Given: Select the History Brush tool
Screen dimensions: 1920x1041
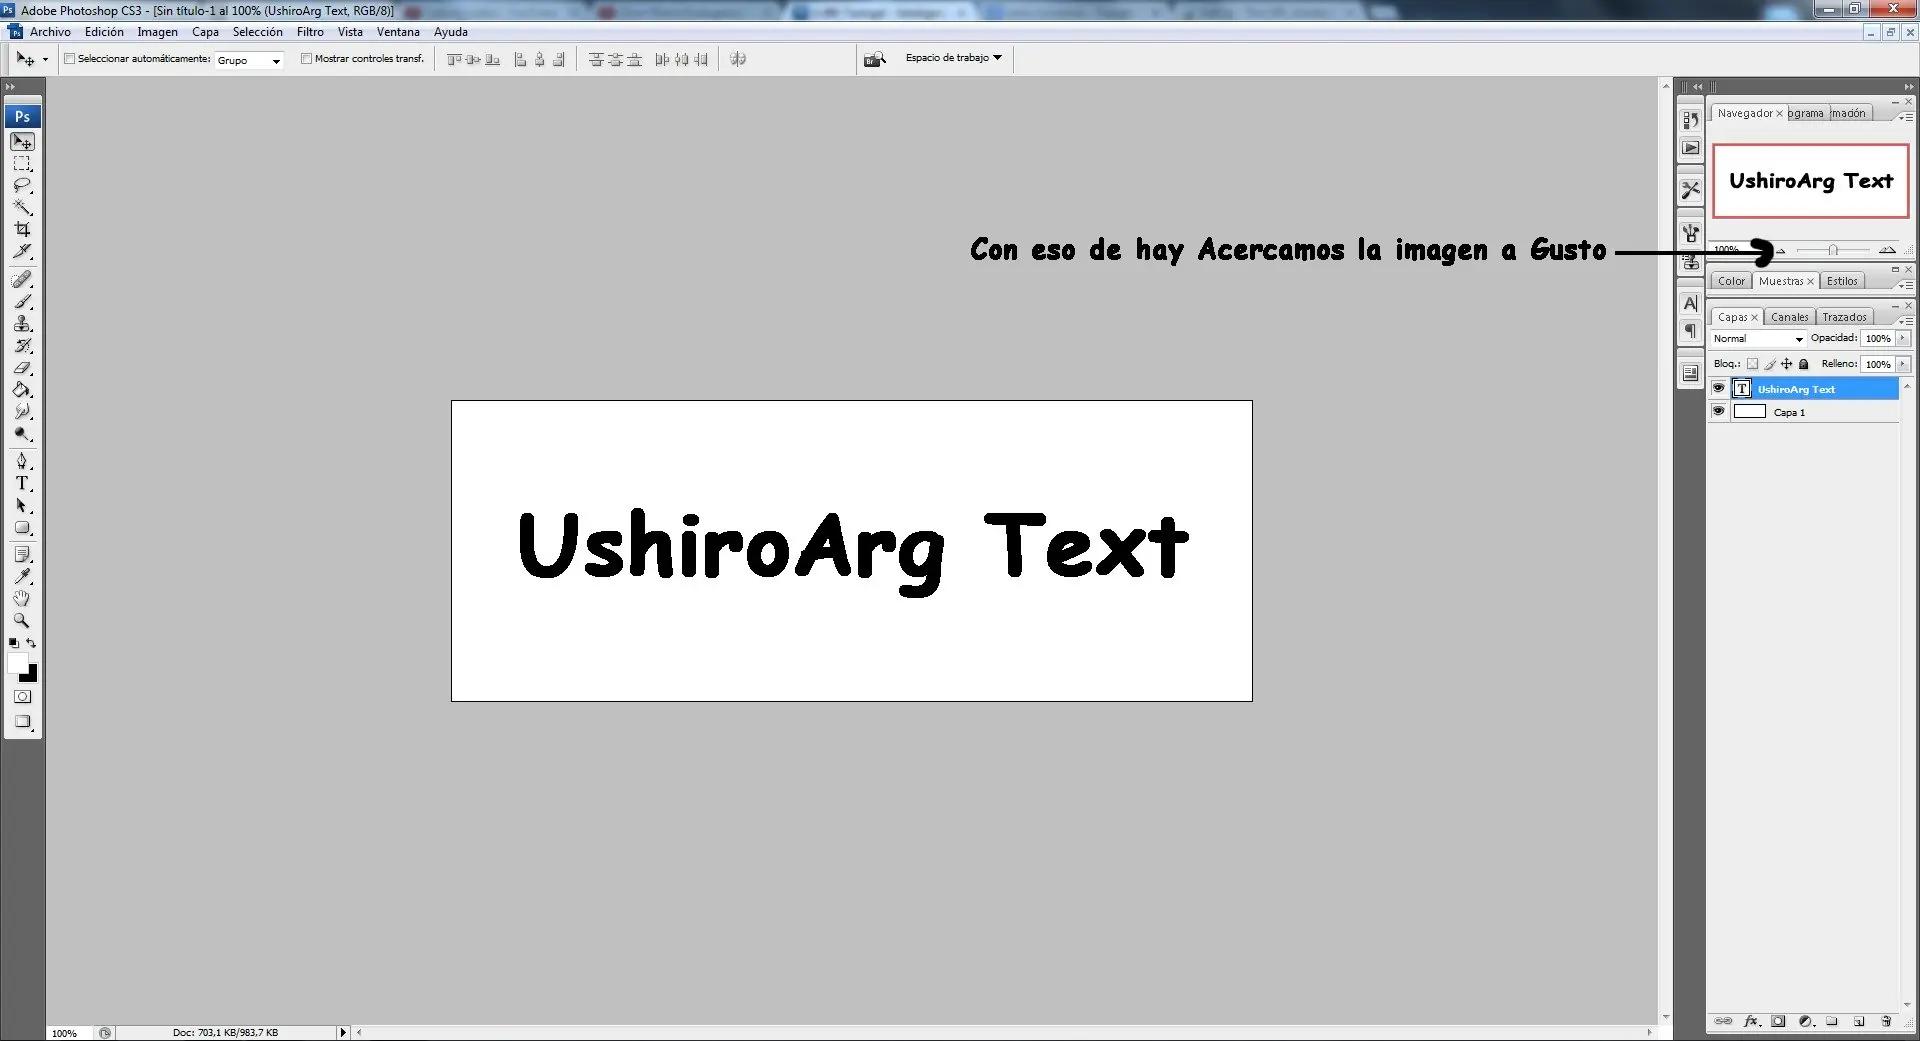Looking at the screenshot, I should (x=22, y=346).
